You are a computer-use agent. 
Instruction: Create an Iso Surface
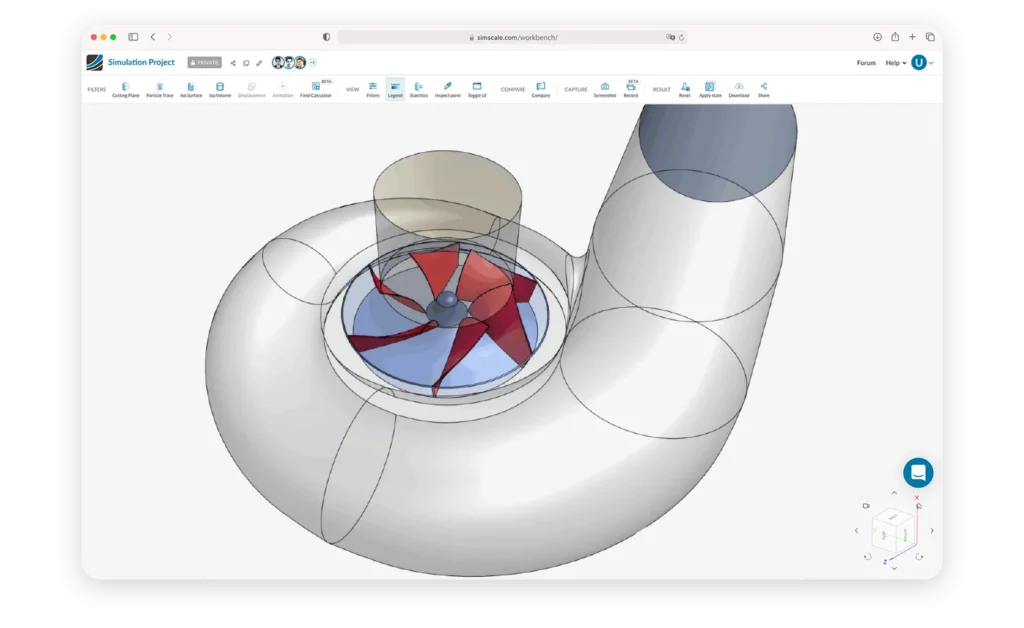pyautogui.click(x=190, y=88)
